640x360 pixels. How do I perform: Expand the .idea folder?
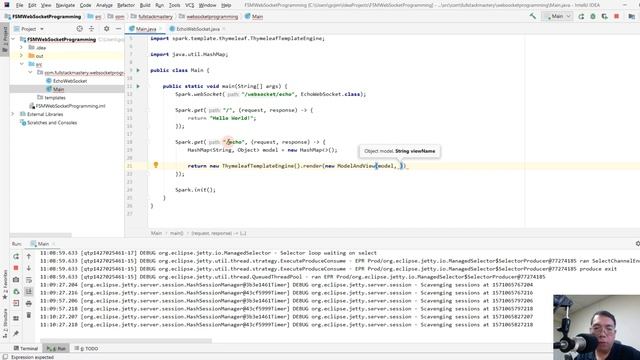22,47
